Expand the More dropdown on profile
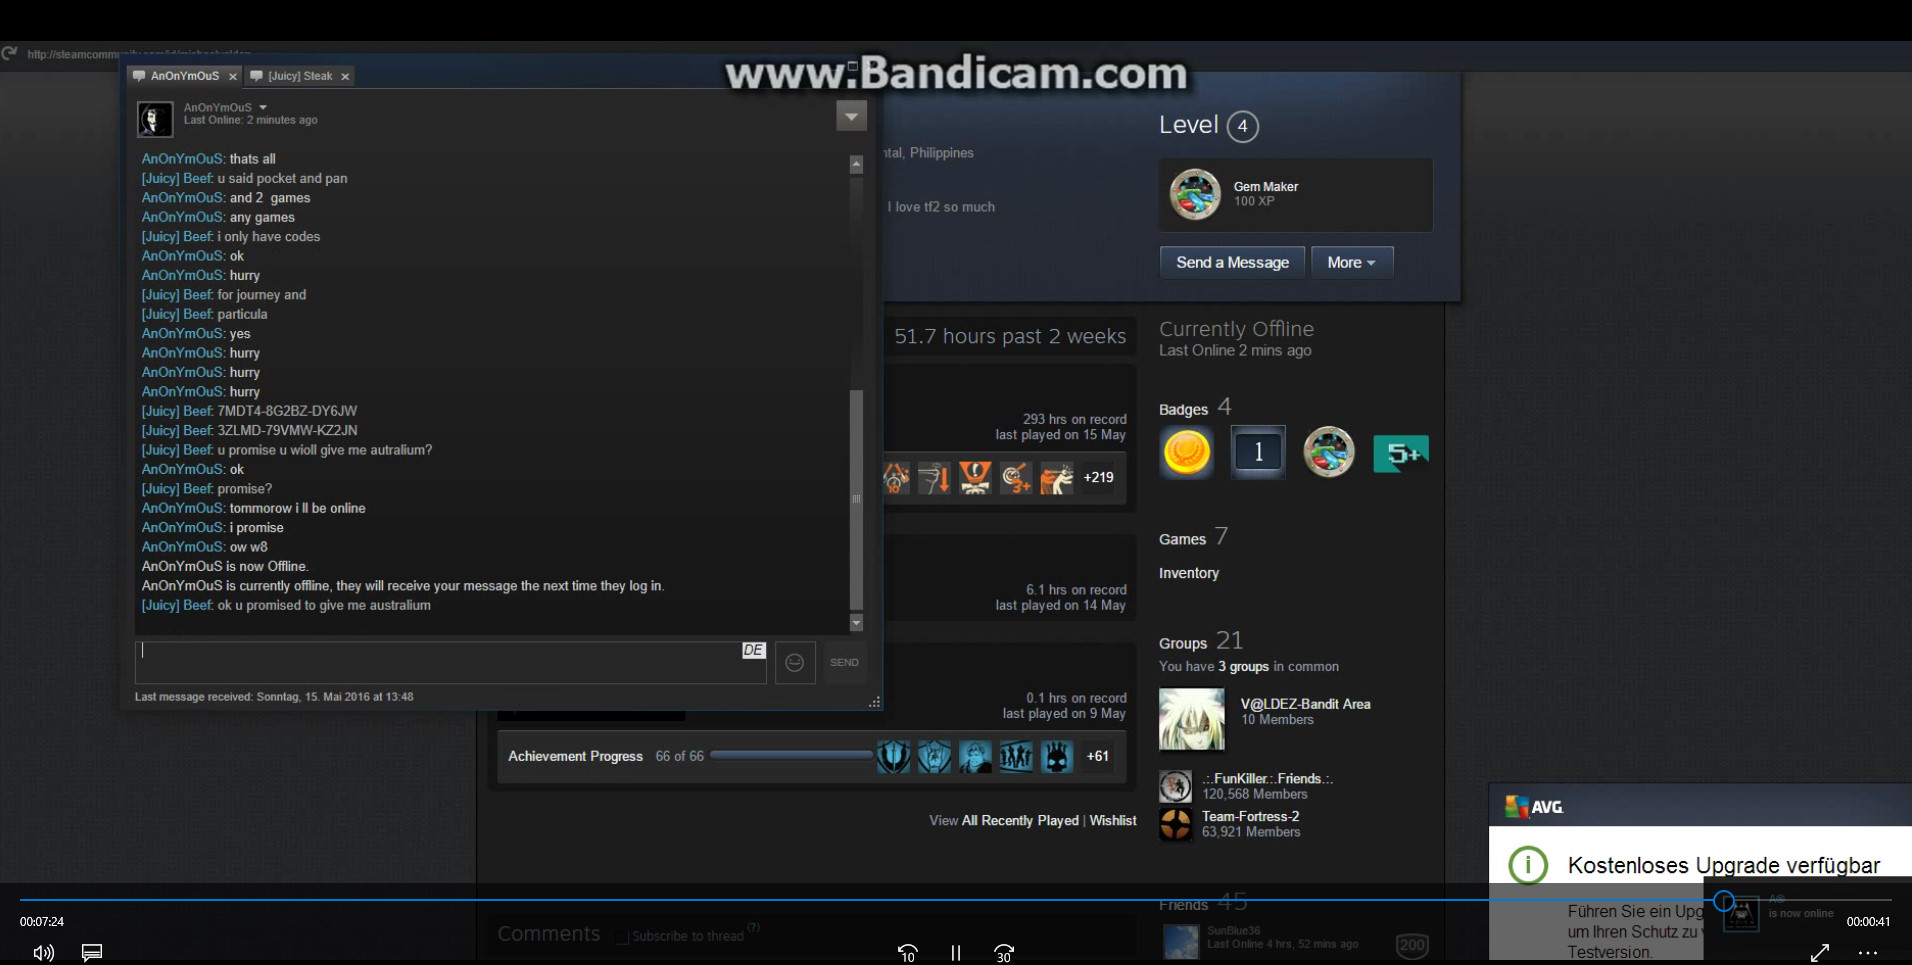 pos(1351,262)
